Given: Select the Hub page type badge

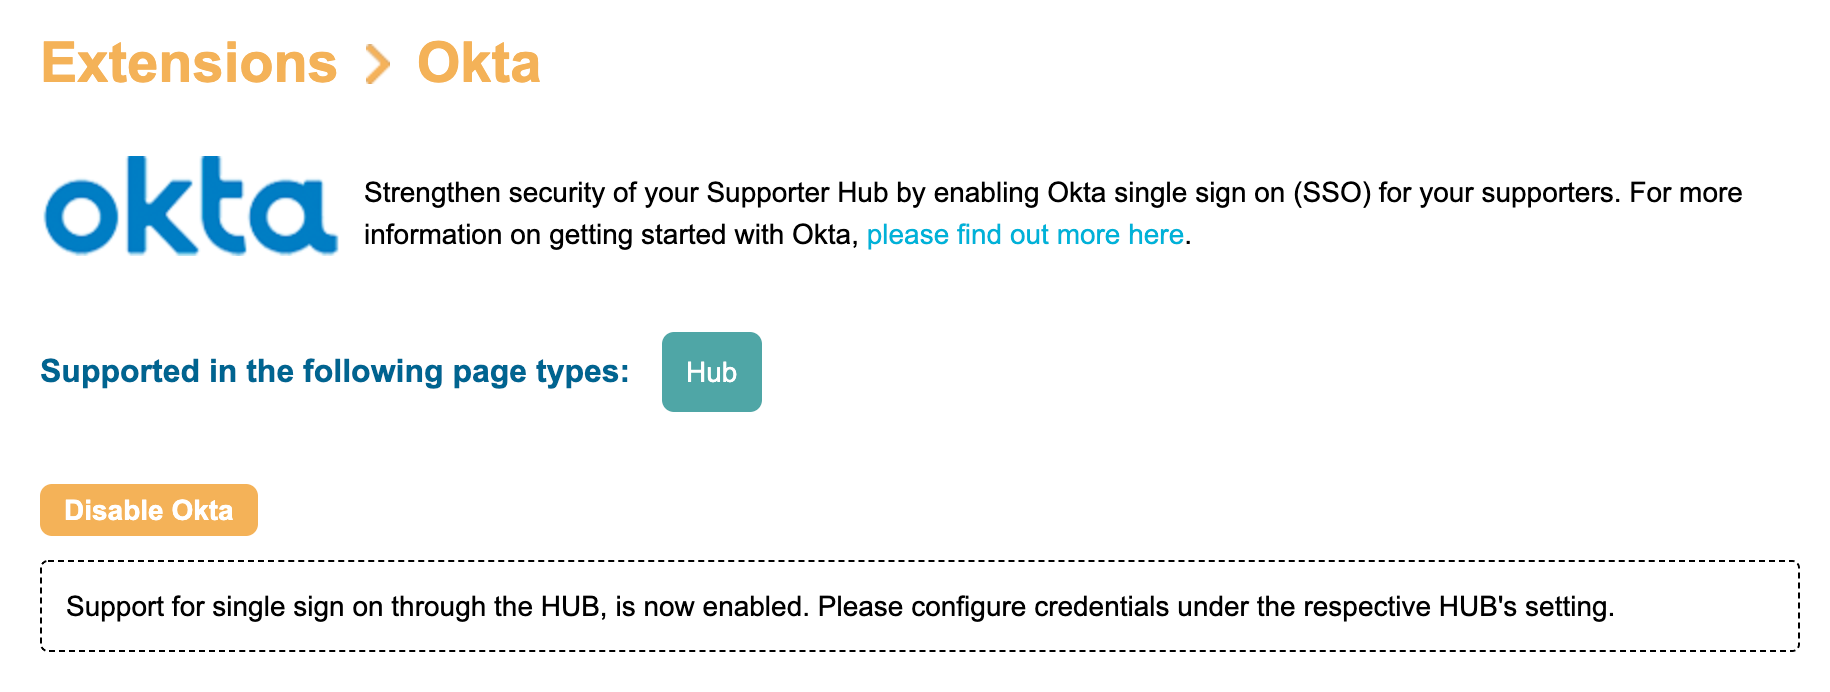Looking at the screenshot, I should pos(711,372).
